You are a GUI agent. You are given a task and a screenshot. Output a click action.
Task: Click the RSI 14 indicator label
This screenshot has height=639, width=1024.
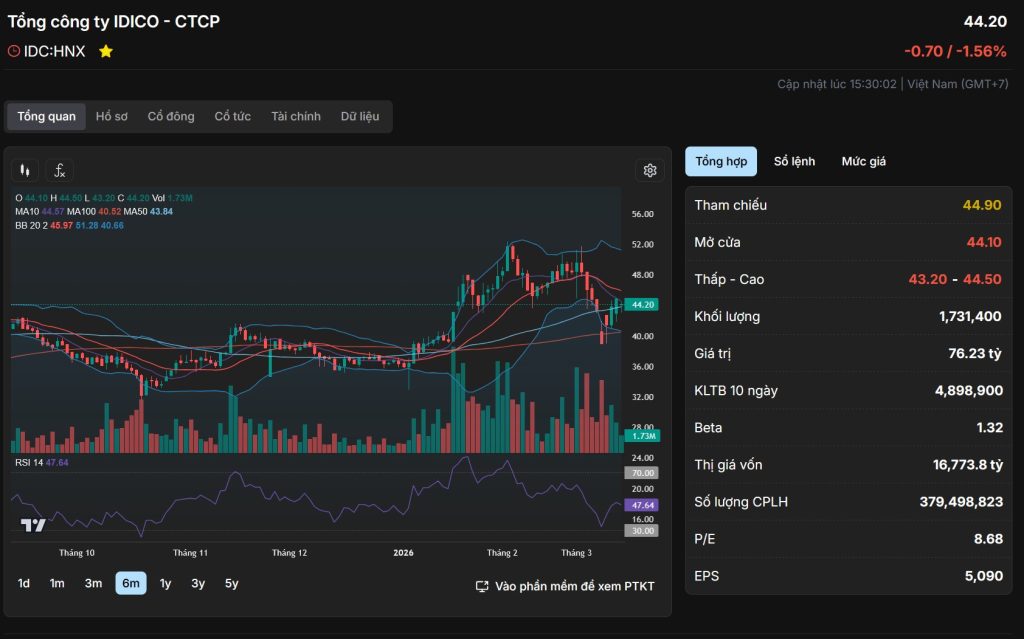pyautogui.click(x=29, y=462)
